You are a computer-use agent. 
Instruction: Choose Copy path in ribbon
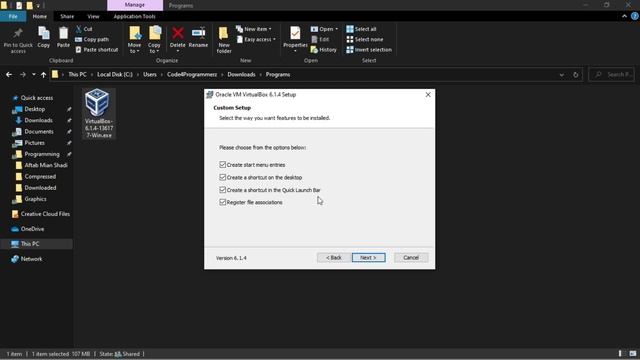click(92, 39)
